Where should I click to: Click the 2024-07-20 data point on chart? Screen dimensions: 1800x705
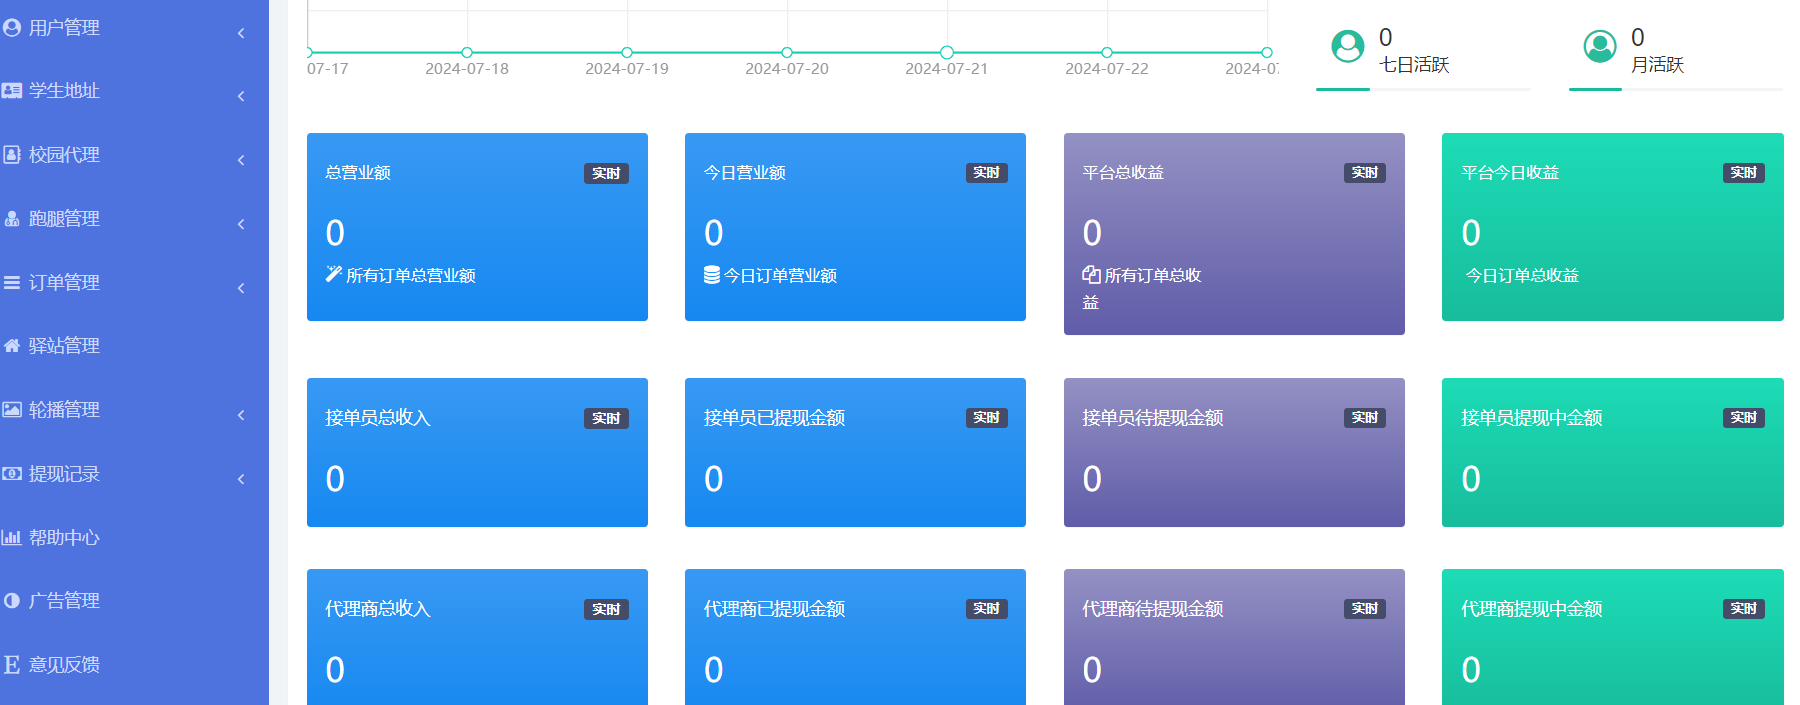(787, 52)
